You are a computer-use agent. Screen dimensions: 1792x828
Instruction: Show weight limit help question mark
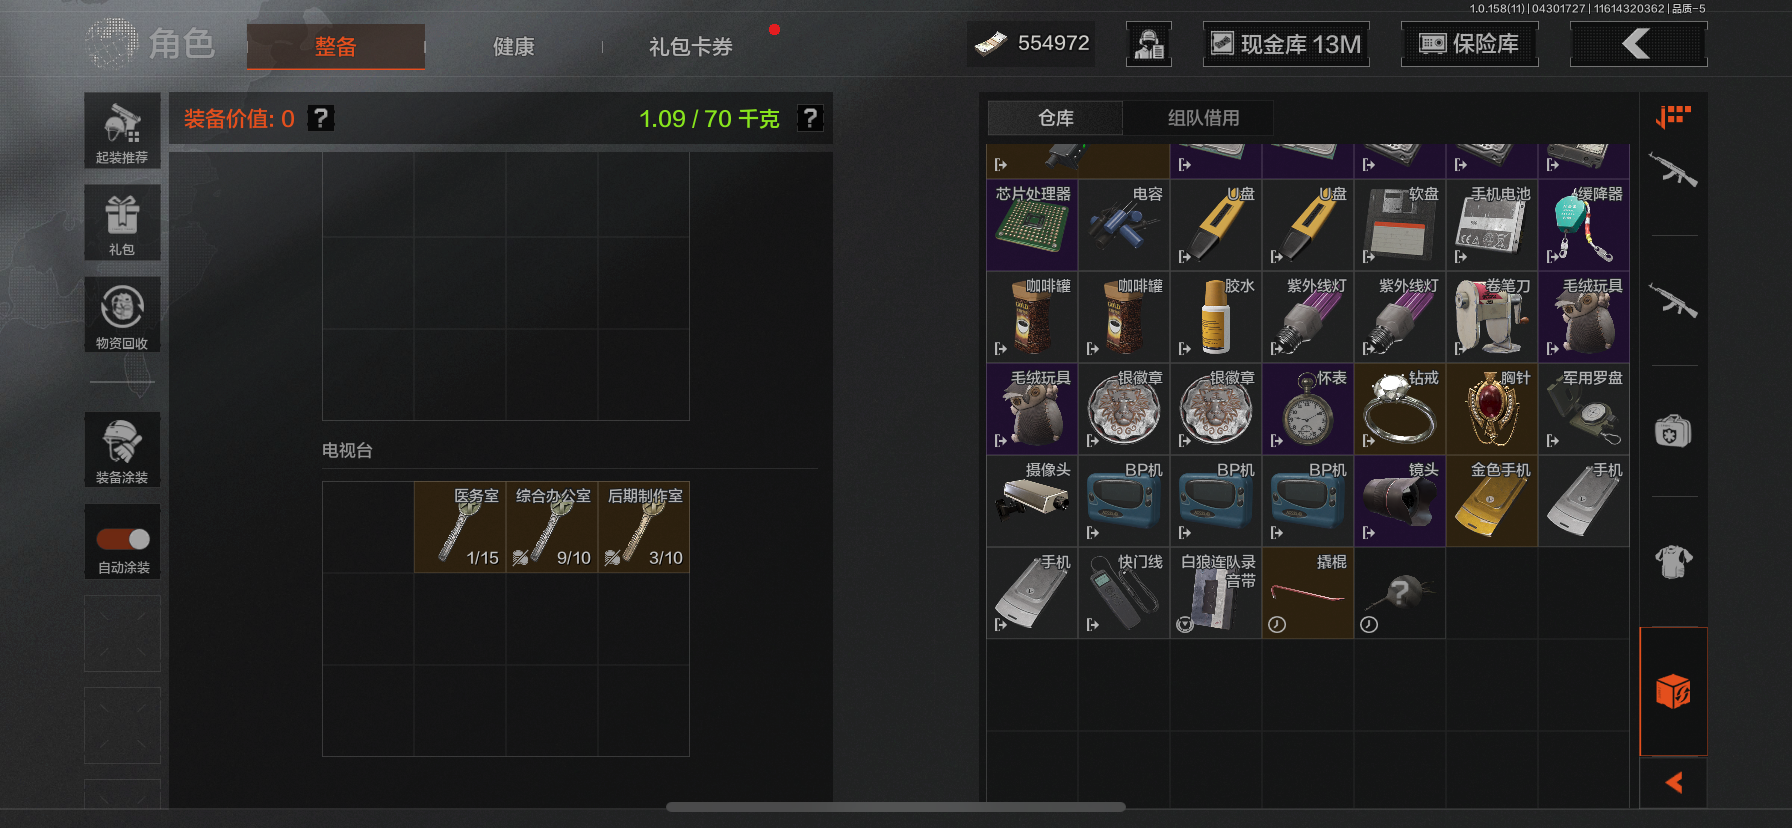(810, 118)
